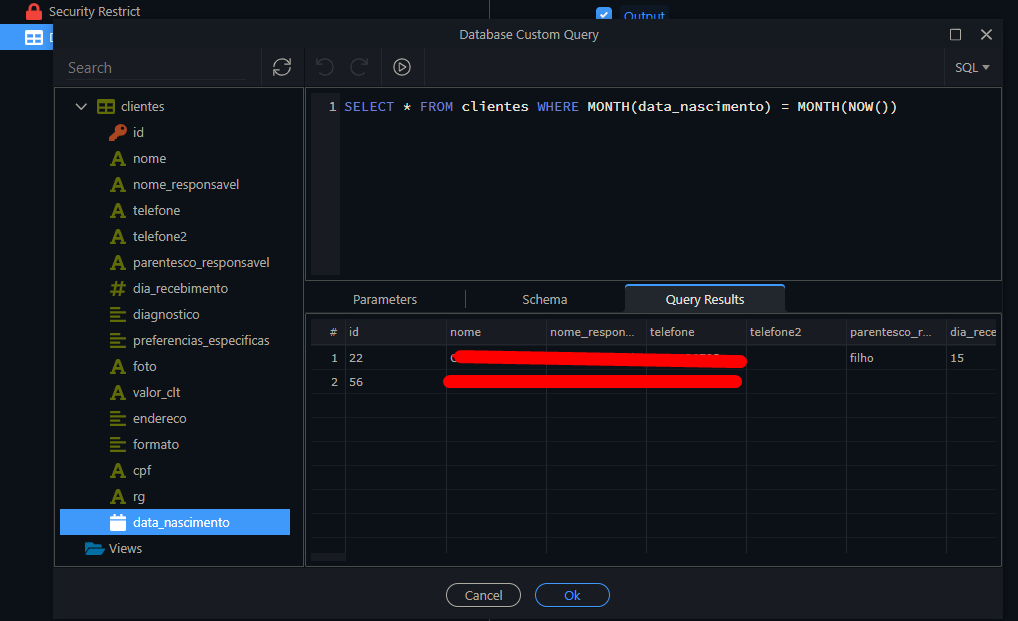The width and height of the screenshot is (1018, 621).
Task: Click the redo icon in toolbar
Action: pyautogui.click(x=359, y=67)
